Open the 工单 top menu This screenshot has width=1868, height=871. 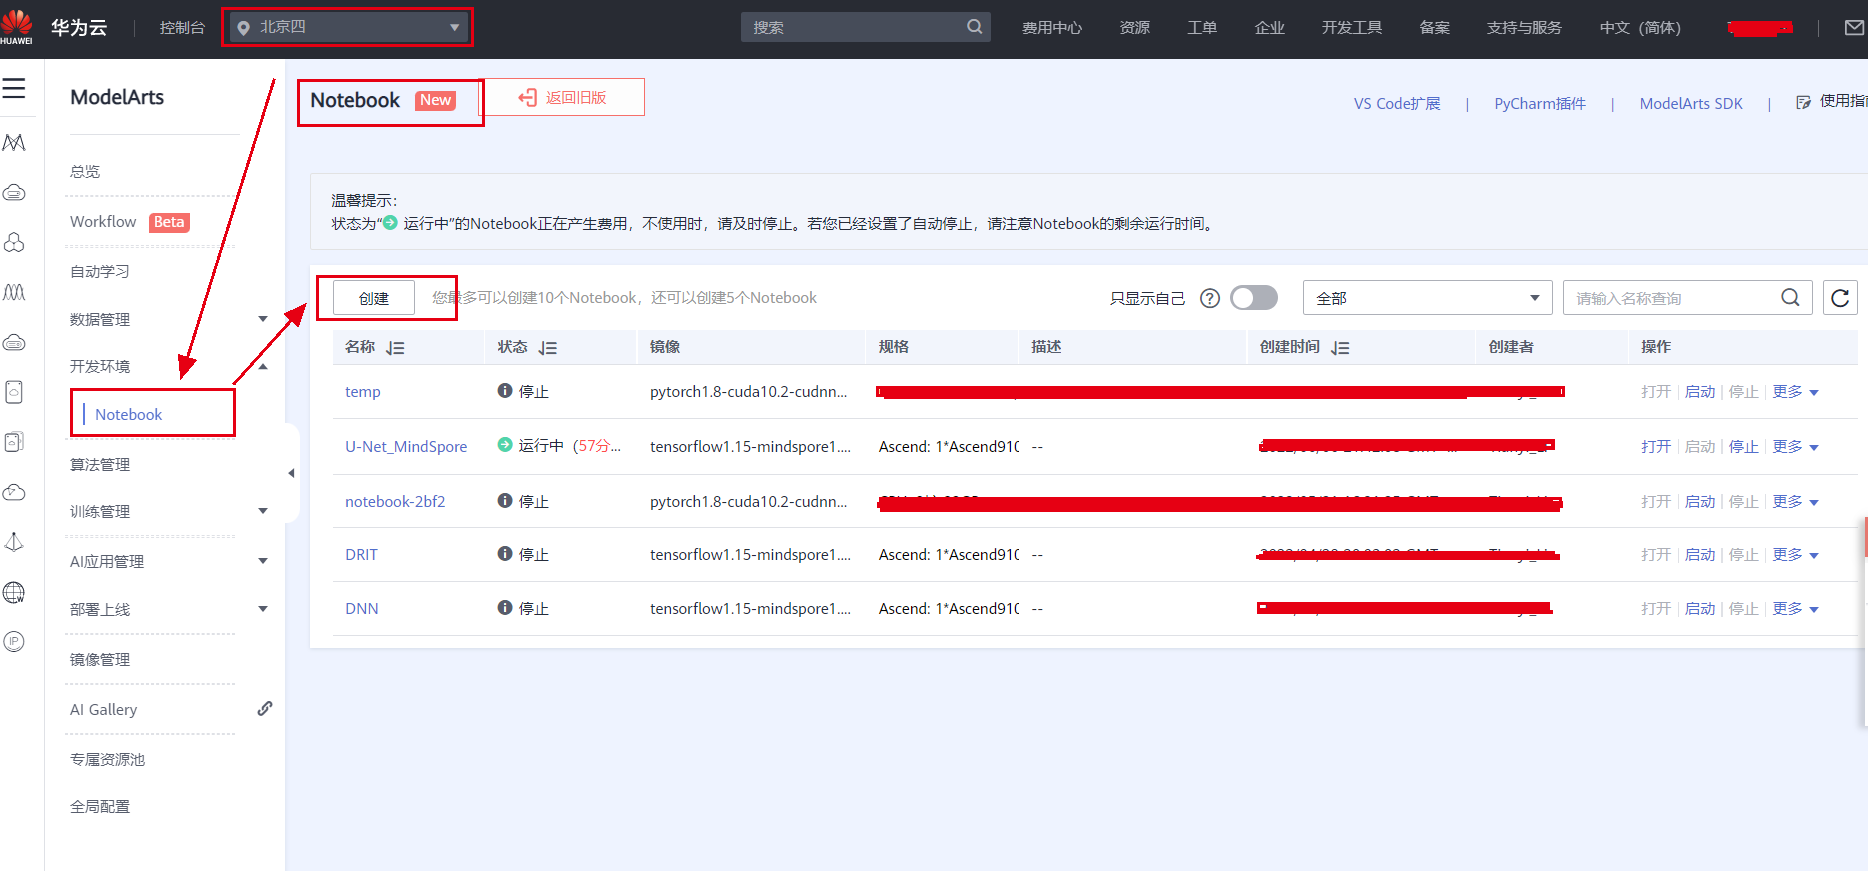click(x=1202, y=28)
